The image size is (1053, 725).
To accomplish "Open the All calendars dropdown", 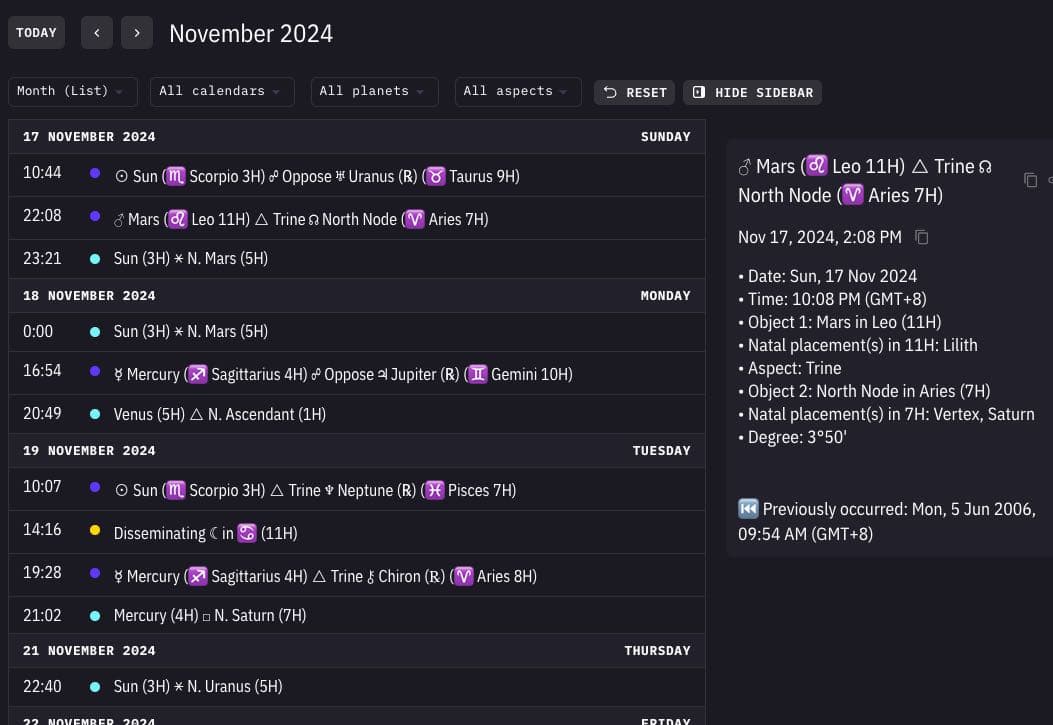I will click(x=221, y=91).
